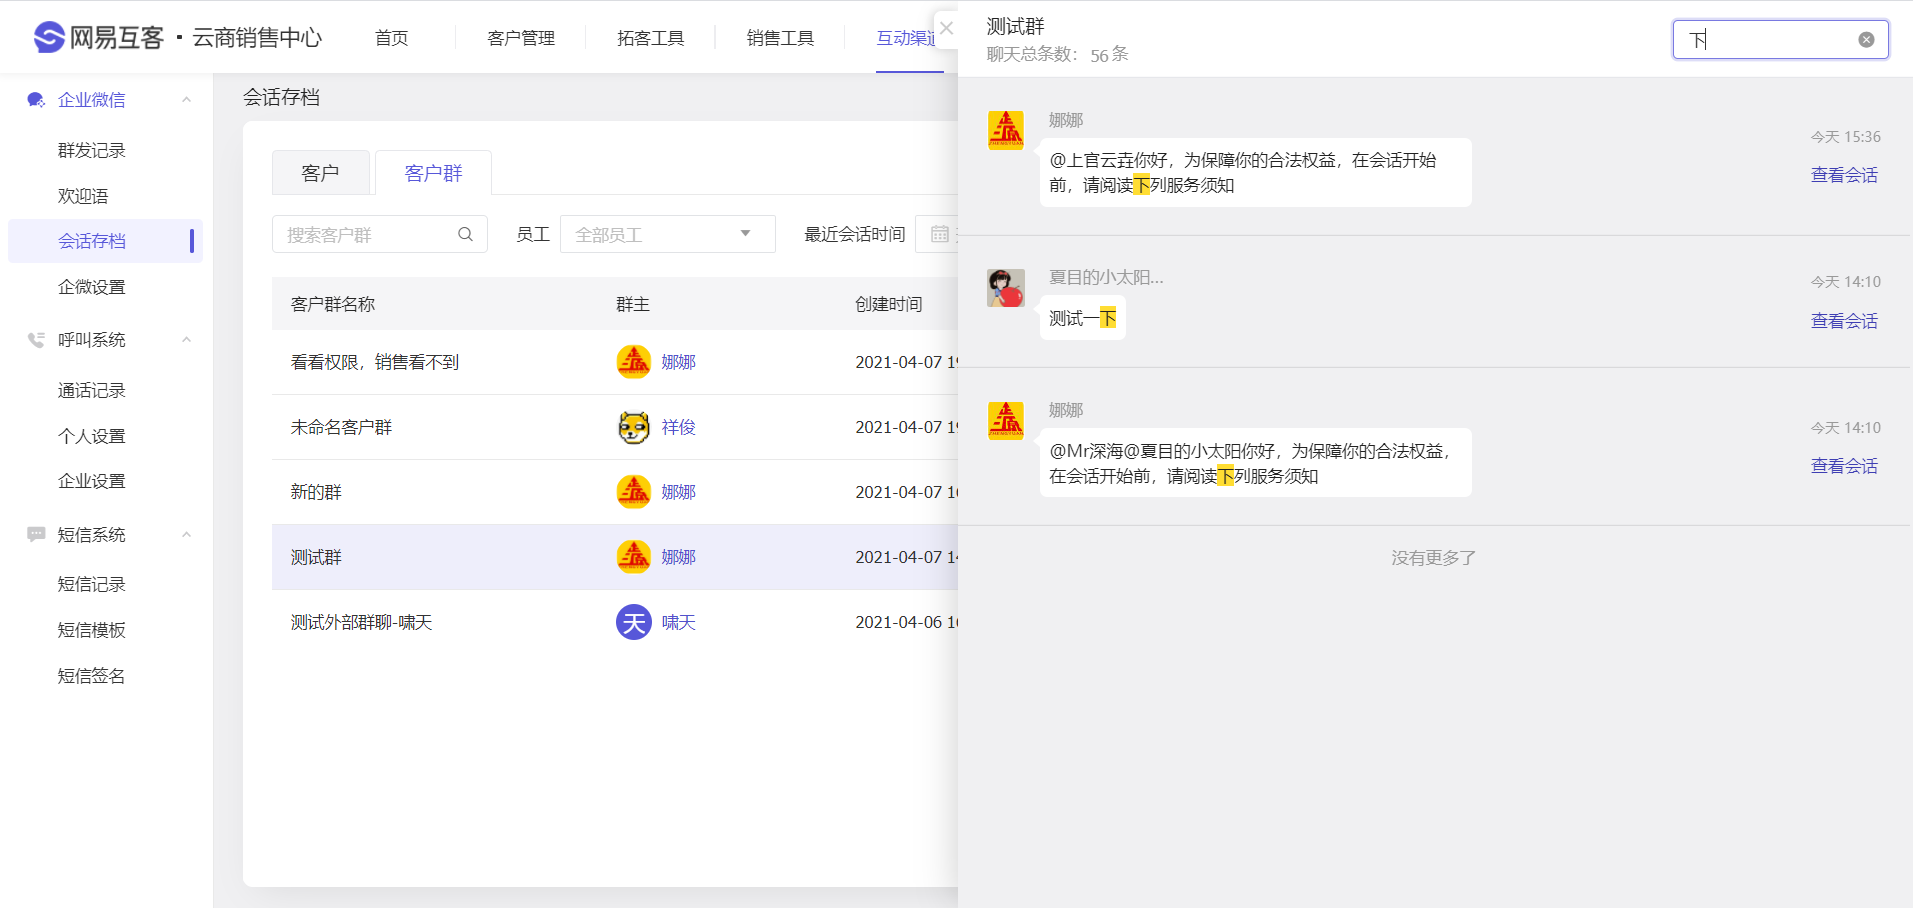The image size is (1913, 908).
Task: Click 查看会话 for the 15:36 message
Action: point(1844,175)
